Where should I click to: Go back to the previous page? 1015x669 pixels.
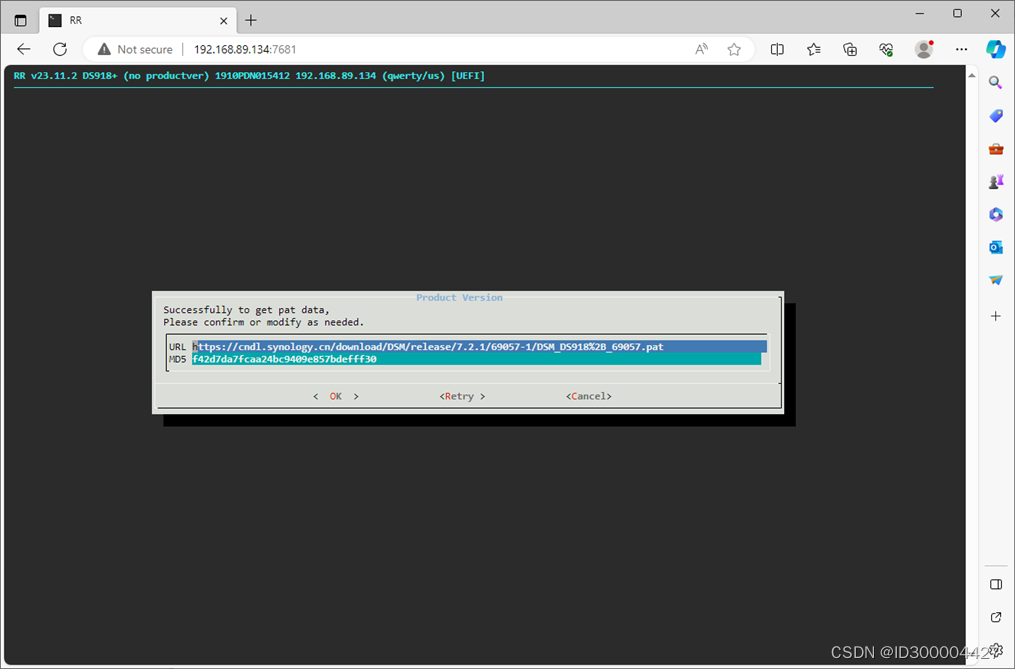tap(24, 49)
